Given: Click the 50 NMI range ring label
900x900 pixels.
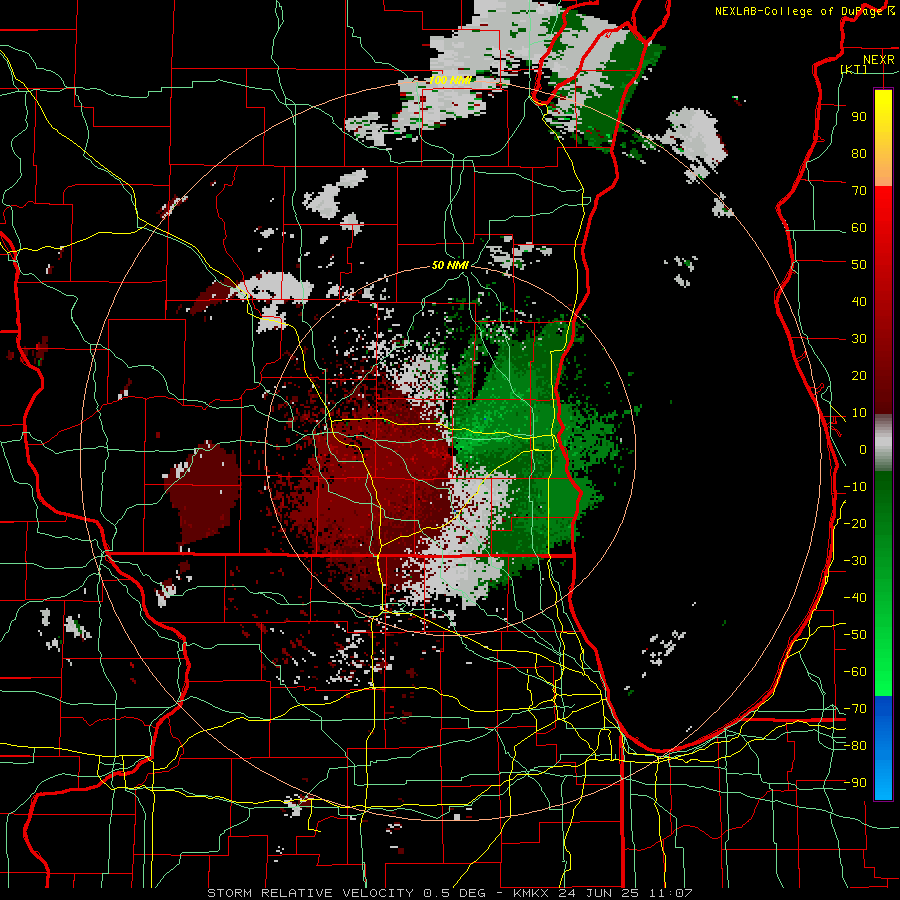Looking at the screenshot, I should pos(451,265).
